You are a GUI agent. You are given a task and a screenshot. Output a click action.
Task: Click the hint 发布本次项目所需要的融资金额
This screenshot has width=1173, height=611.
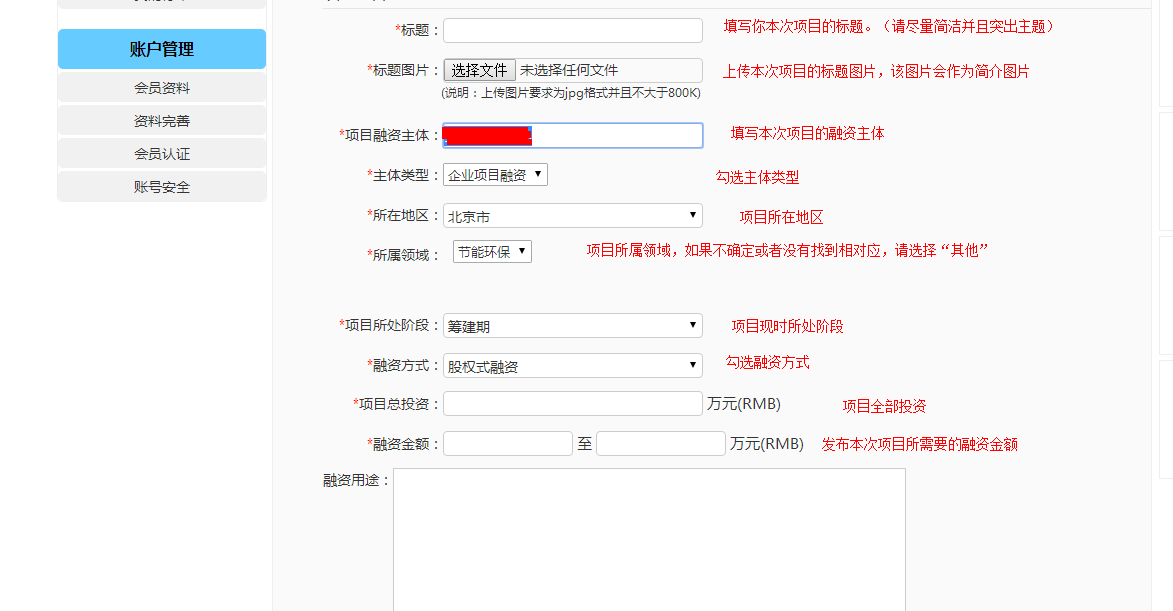pos(919,444)
